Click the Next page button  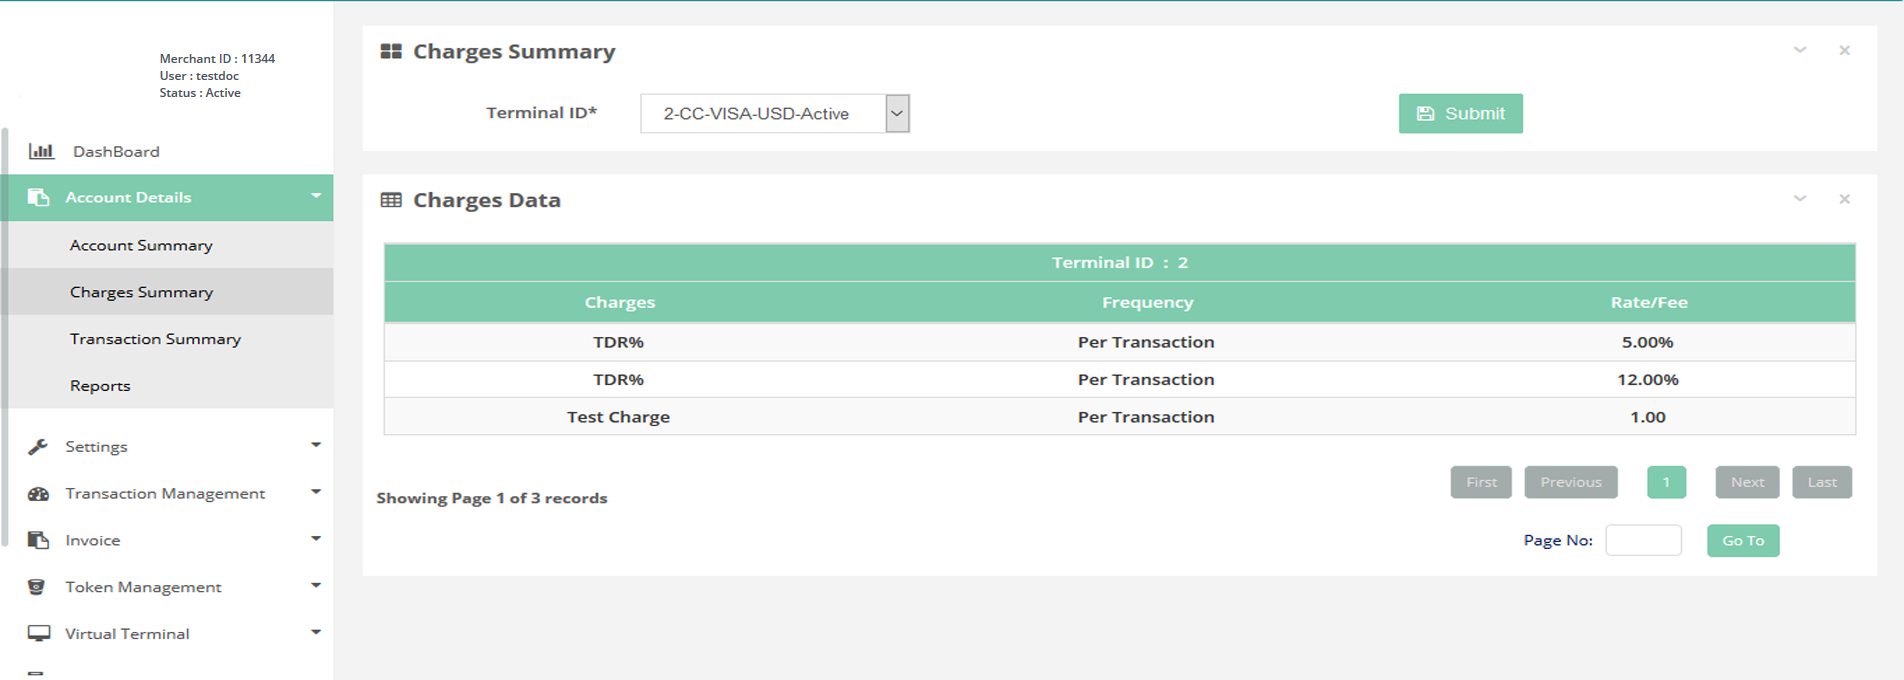[x=1747, y=482]
